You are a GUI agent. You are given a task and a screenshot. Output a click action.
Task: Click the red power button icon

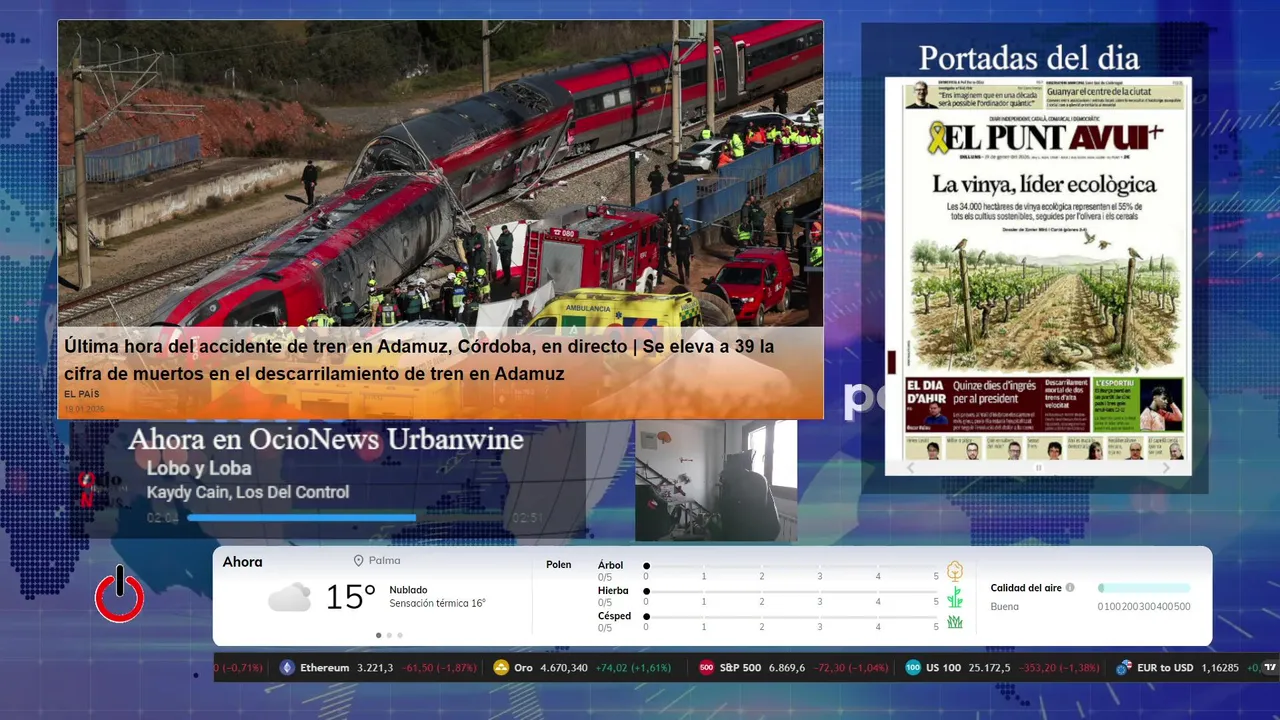click(x=119, y=594)
